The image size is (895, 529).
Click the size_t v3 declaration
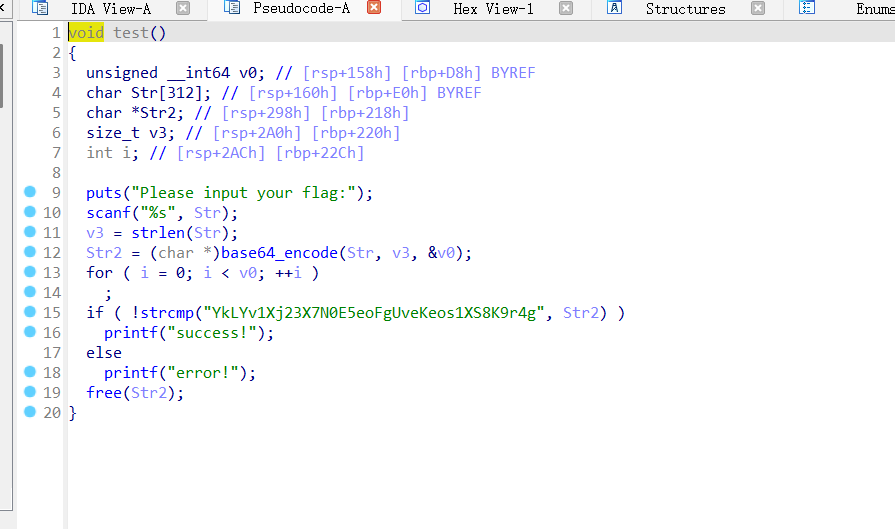pos(131,133)
